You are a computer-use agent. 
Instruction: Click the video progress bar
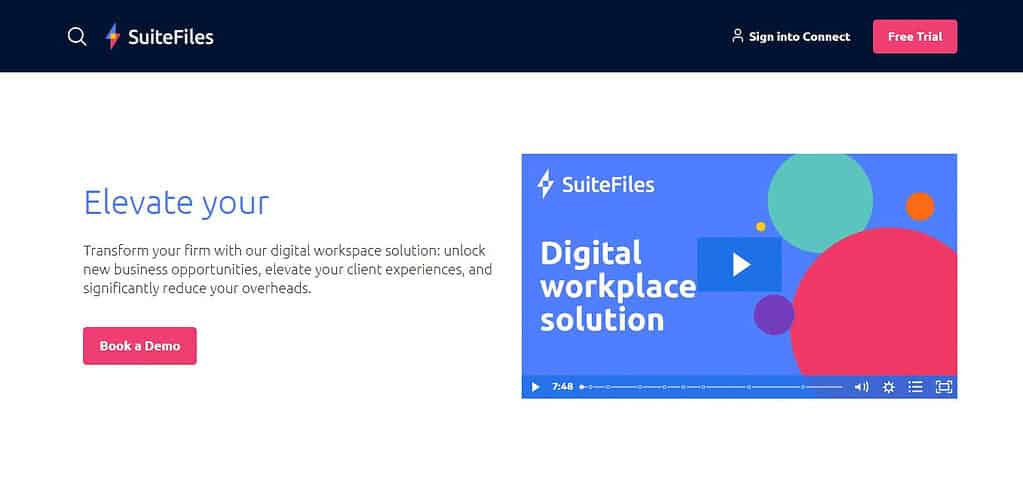click(x=711, y=387)
